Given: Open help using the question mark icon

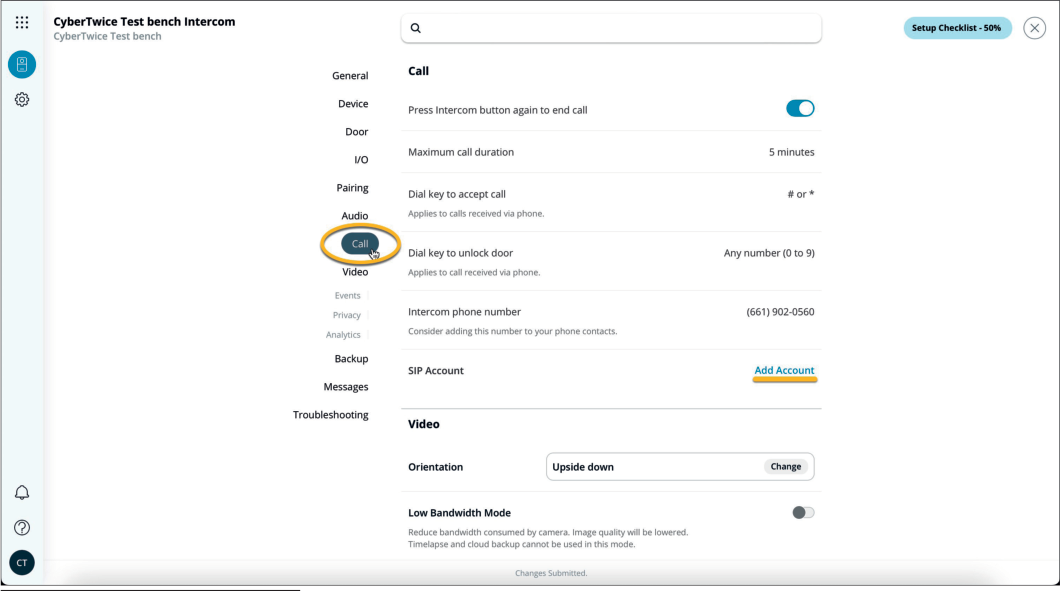Looking at the screenshot, I should click(21, 527).
